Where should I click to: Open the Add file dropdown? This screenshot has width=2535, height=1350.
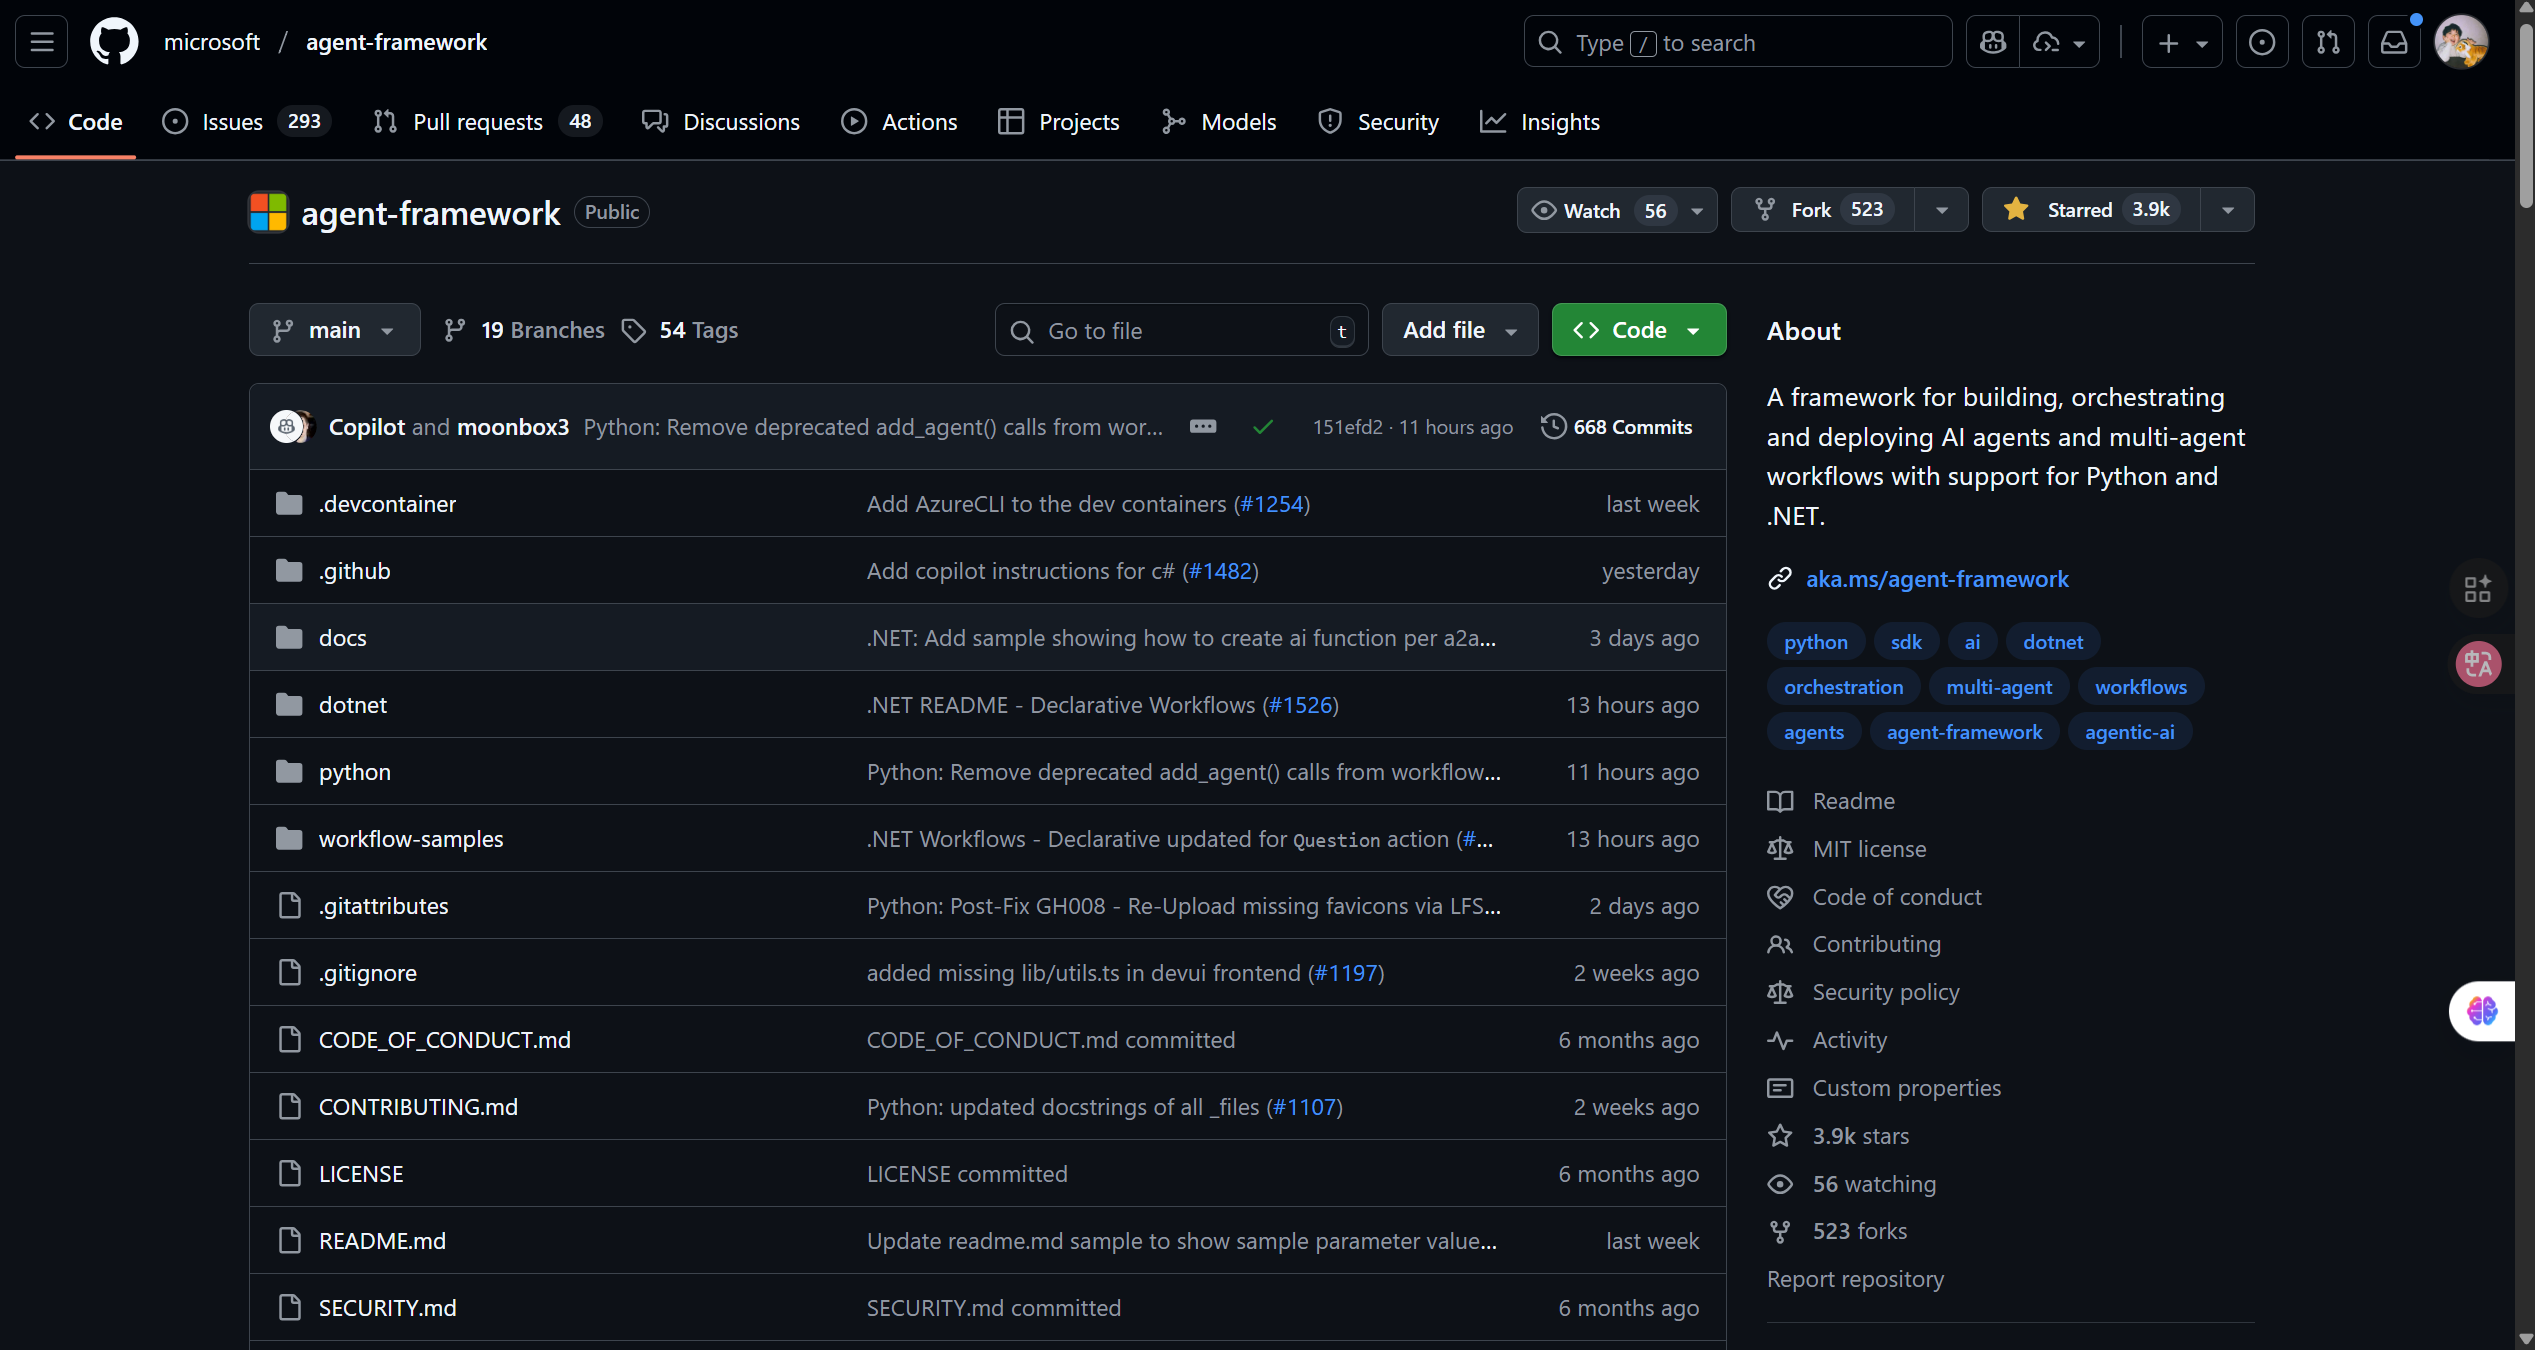pos(1459,330)
